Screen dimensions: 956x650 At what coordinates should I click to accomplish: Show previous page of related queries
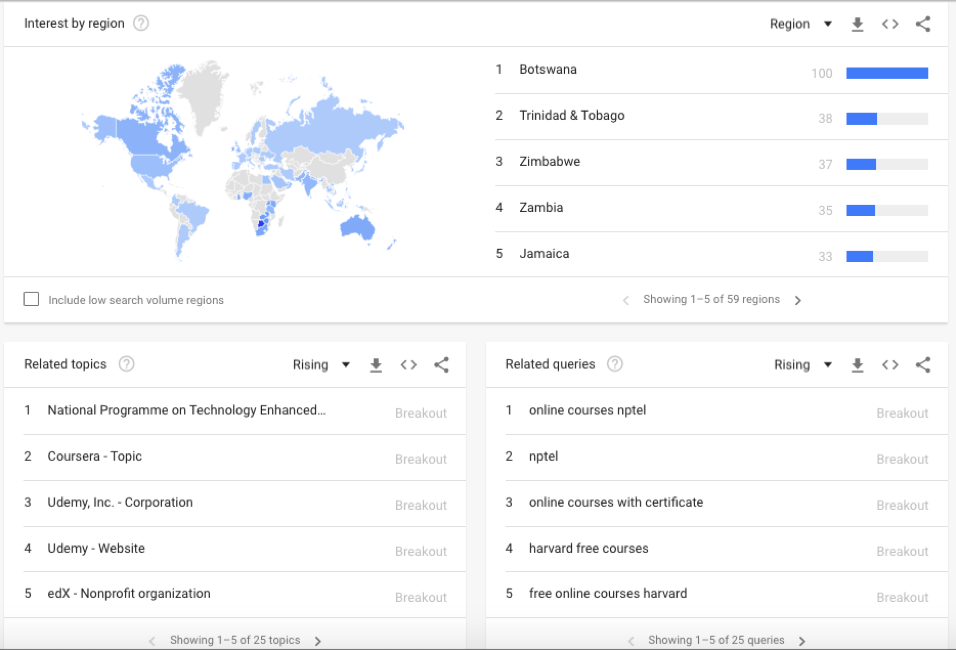(631, 641)
